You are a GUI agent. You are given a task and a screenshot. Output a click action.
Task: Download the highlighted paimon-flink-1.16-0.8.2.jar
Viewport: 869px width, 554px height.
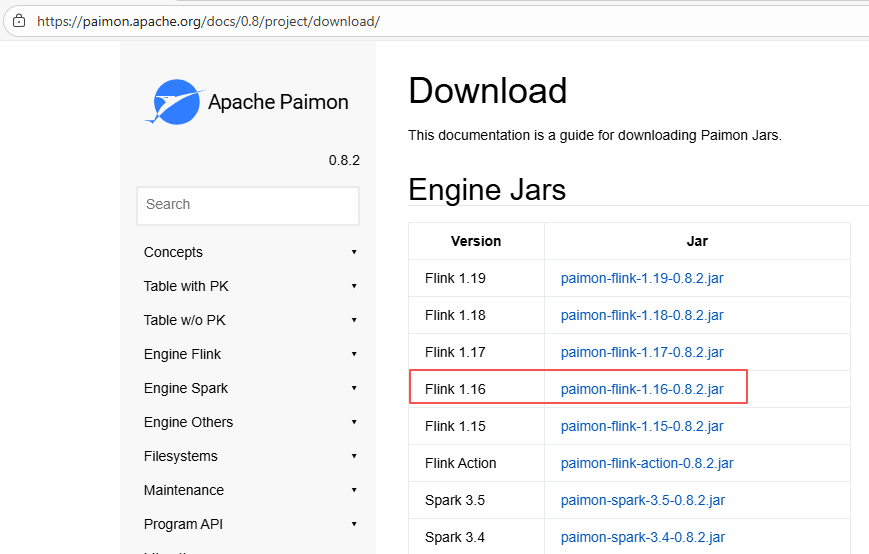pyautogui.click(x=642, y=390)
